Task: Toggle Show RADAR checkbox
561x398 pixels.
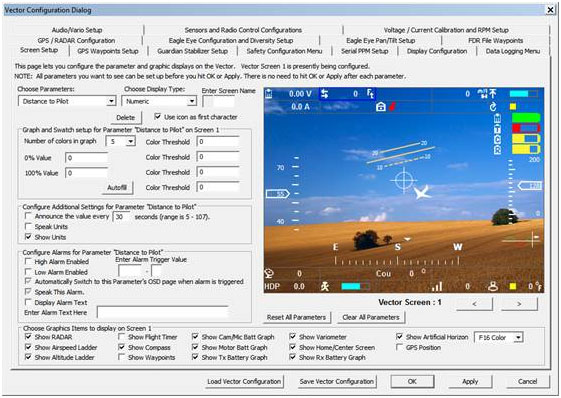Action: 28,336
